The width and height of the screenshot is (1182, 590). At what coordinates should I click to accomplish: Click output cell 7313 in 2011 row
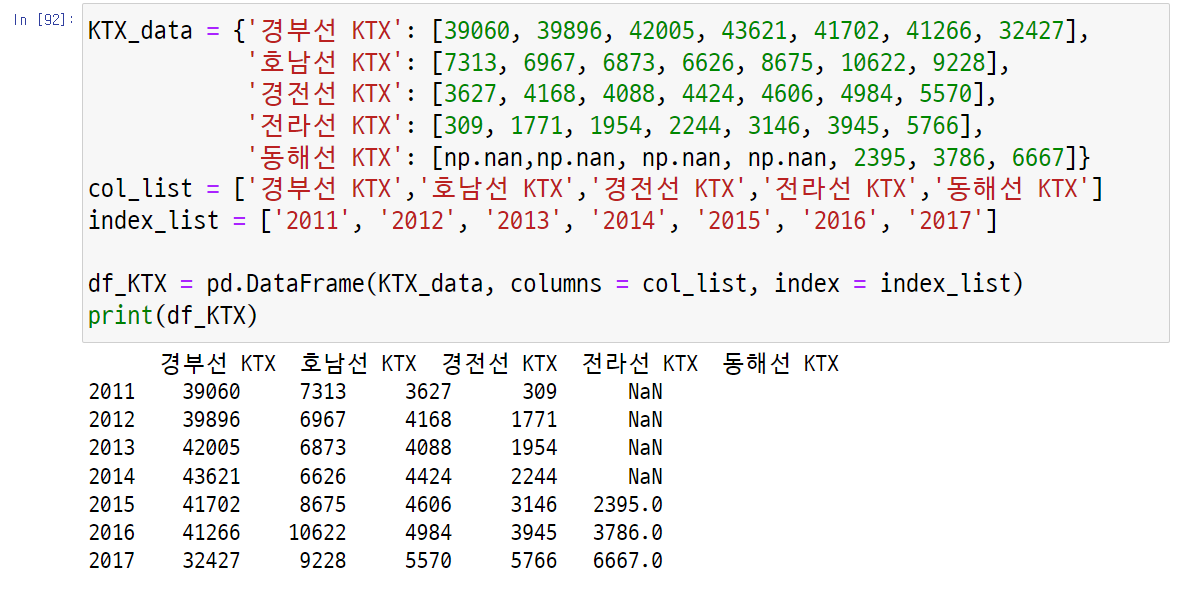323,392
